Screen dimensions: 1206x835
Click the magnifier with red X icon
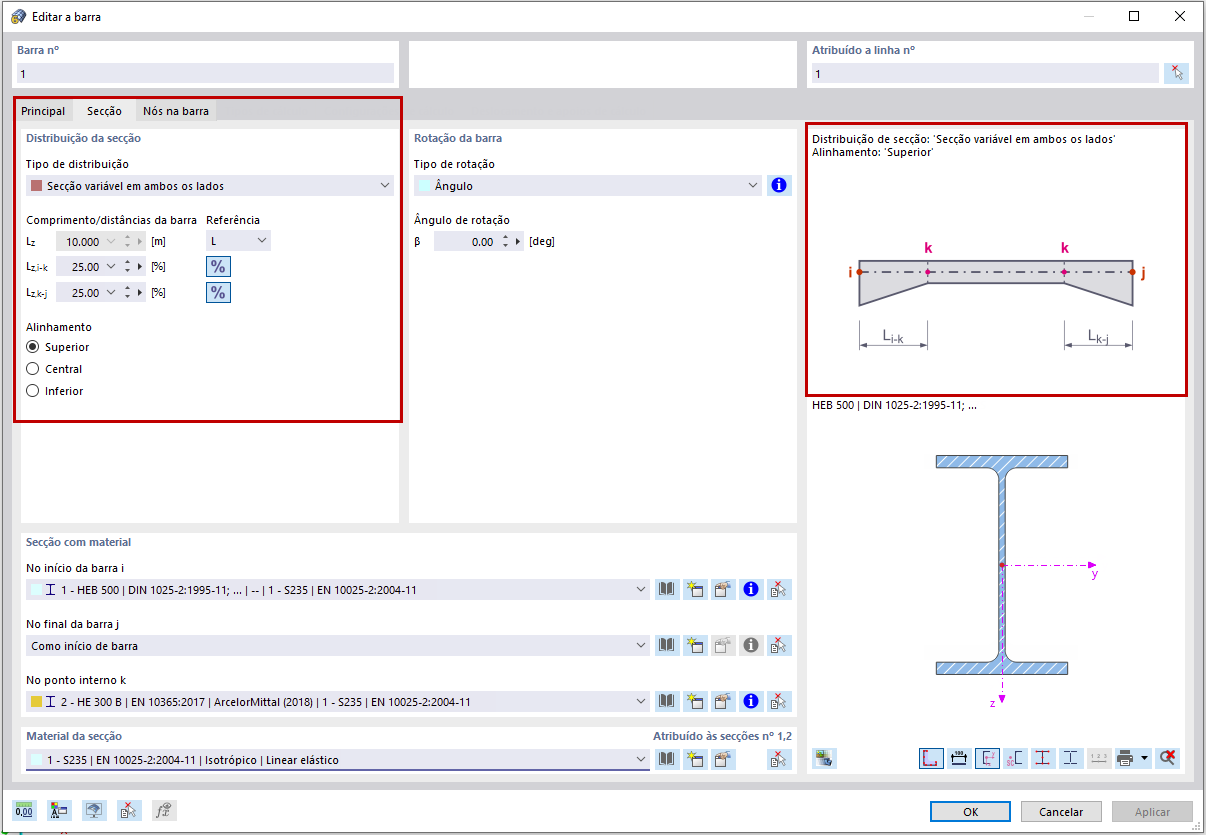tap(1166, 758)
